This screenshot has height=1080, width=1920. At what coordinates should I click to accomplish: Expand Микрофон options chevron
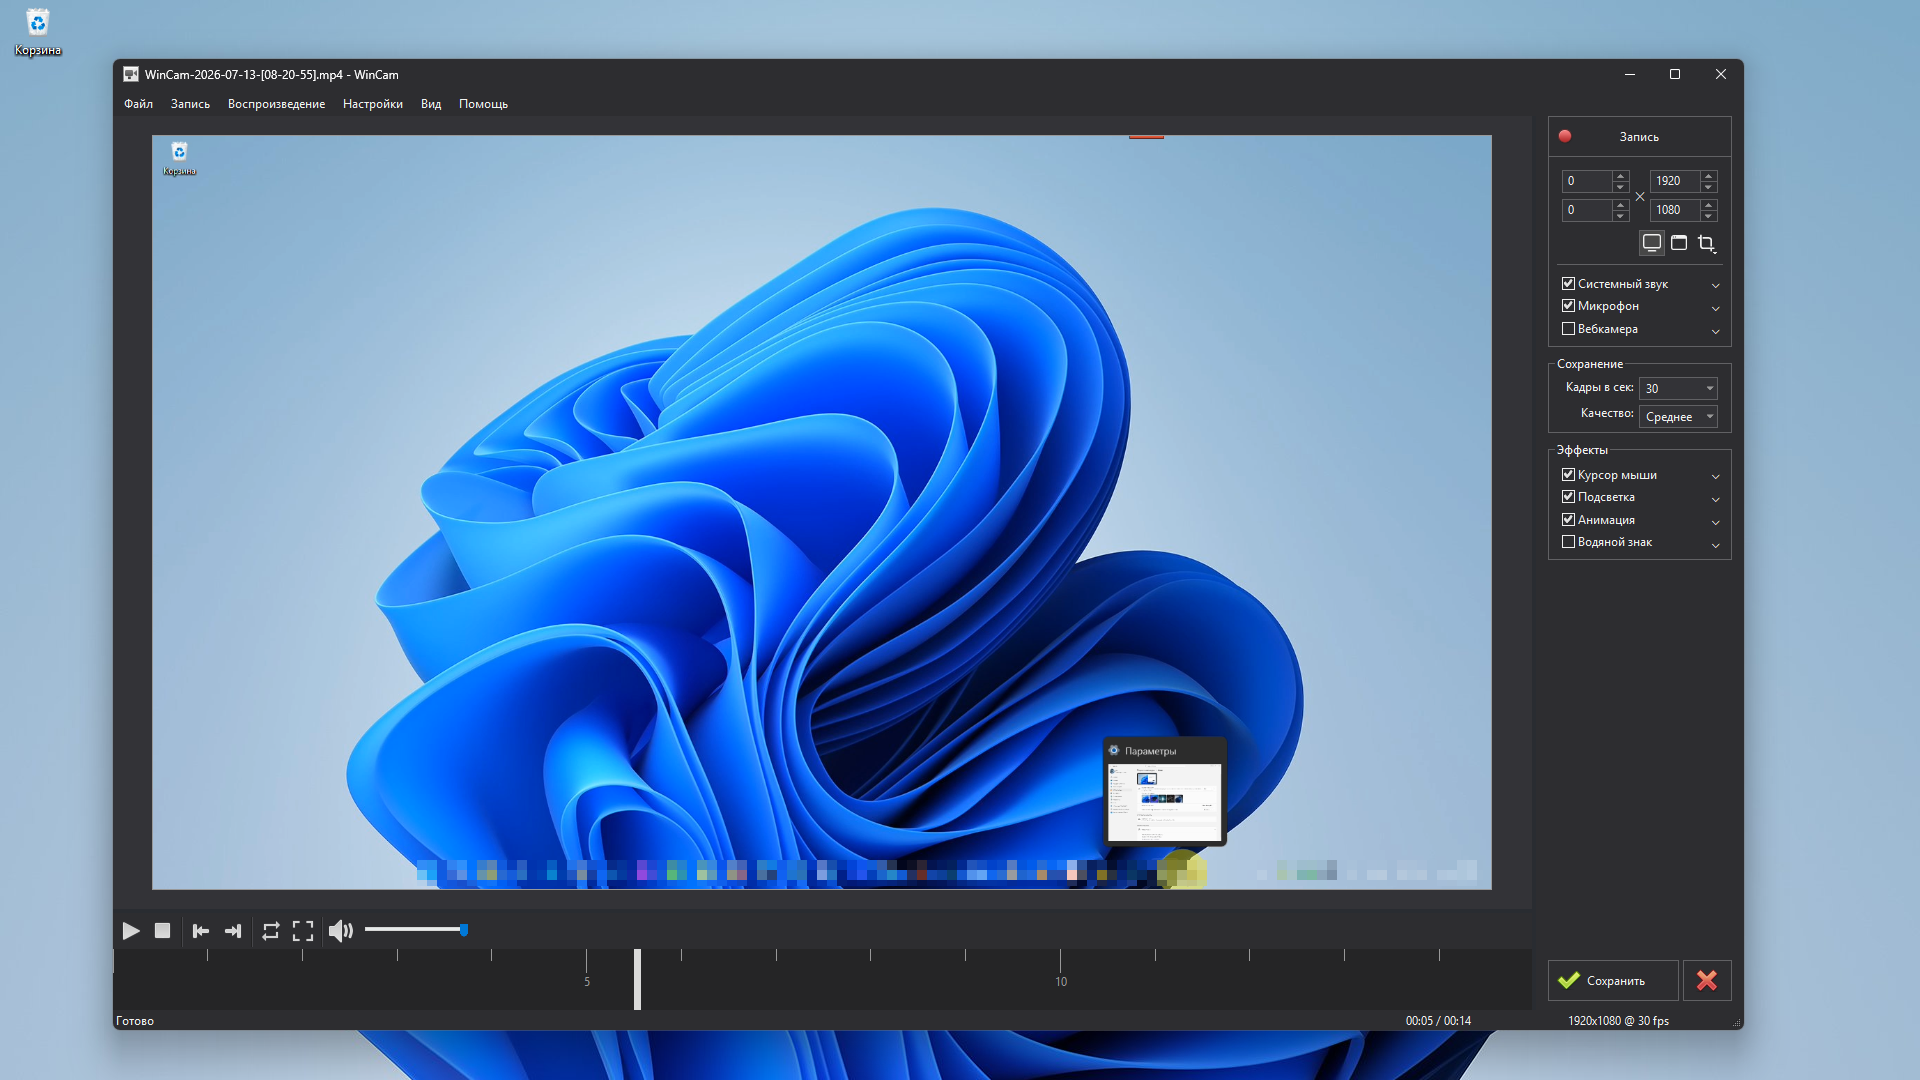tap(1716, 308)
